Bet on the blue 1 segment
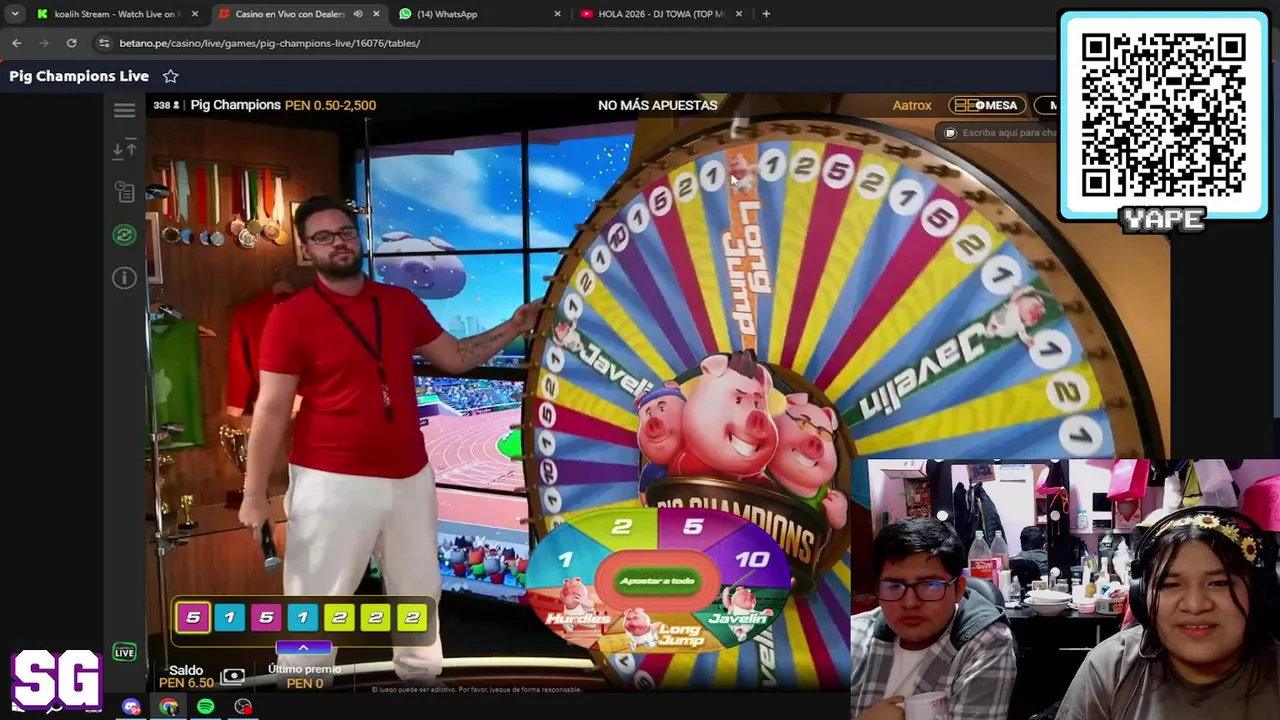This screenshot has height=720, width=1280. pos(567,561)
